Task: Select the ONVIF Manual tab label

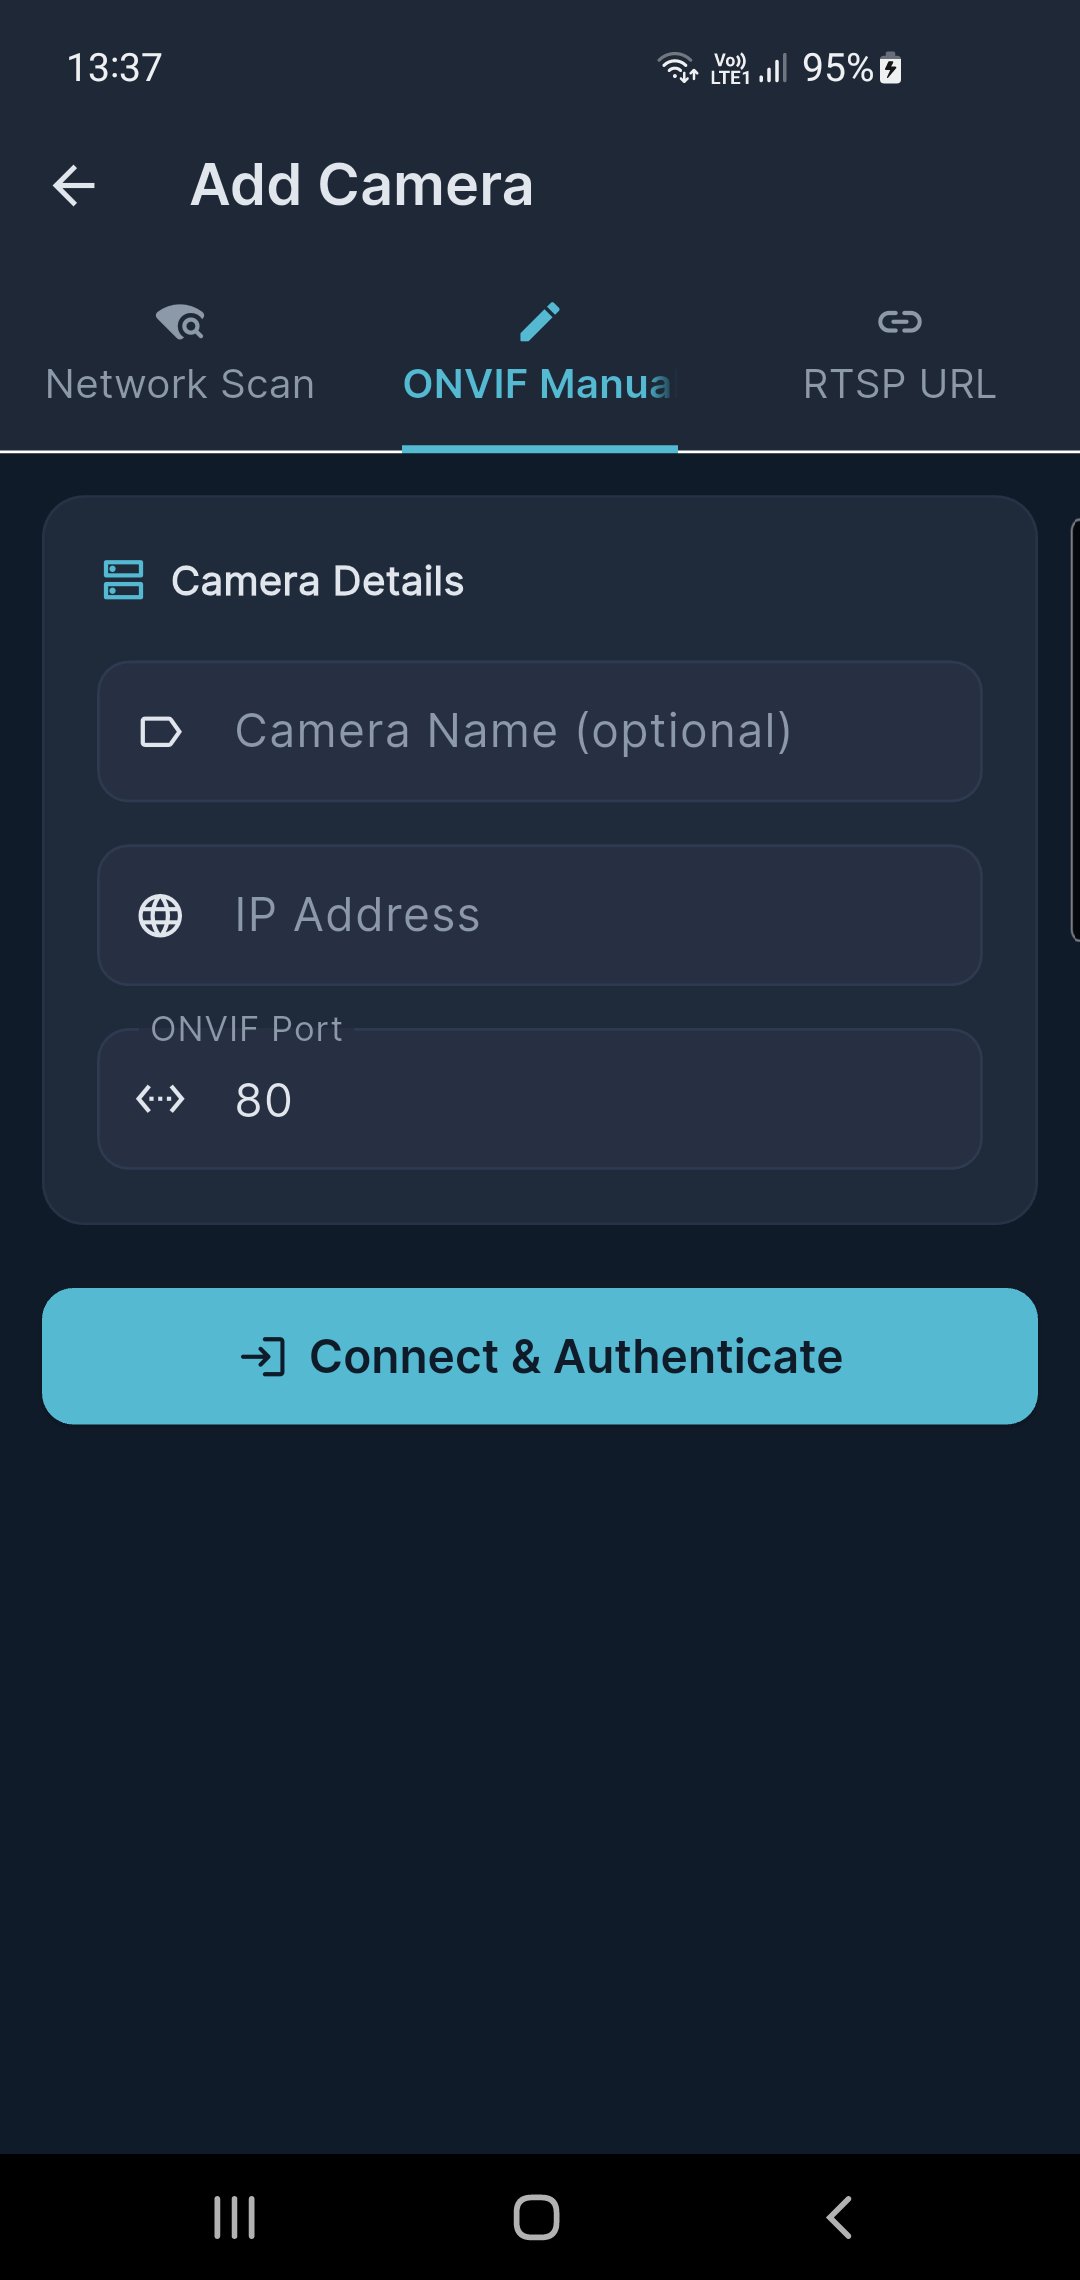Action: coord(538,385)
